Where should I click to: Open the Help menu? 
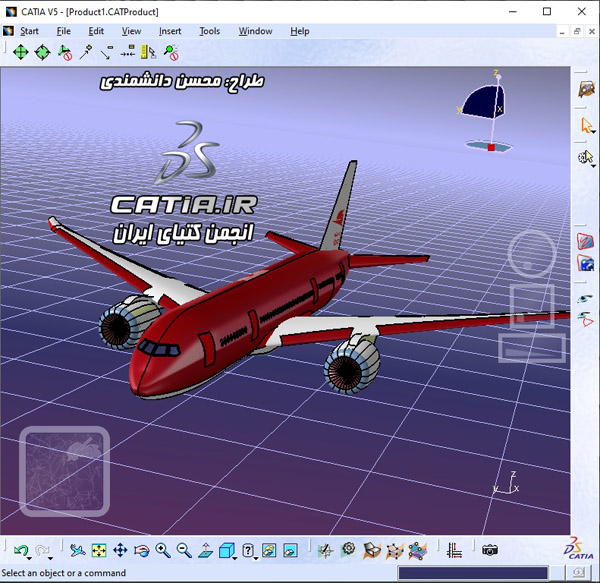(300, 31)
